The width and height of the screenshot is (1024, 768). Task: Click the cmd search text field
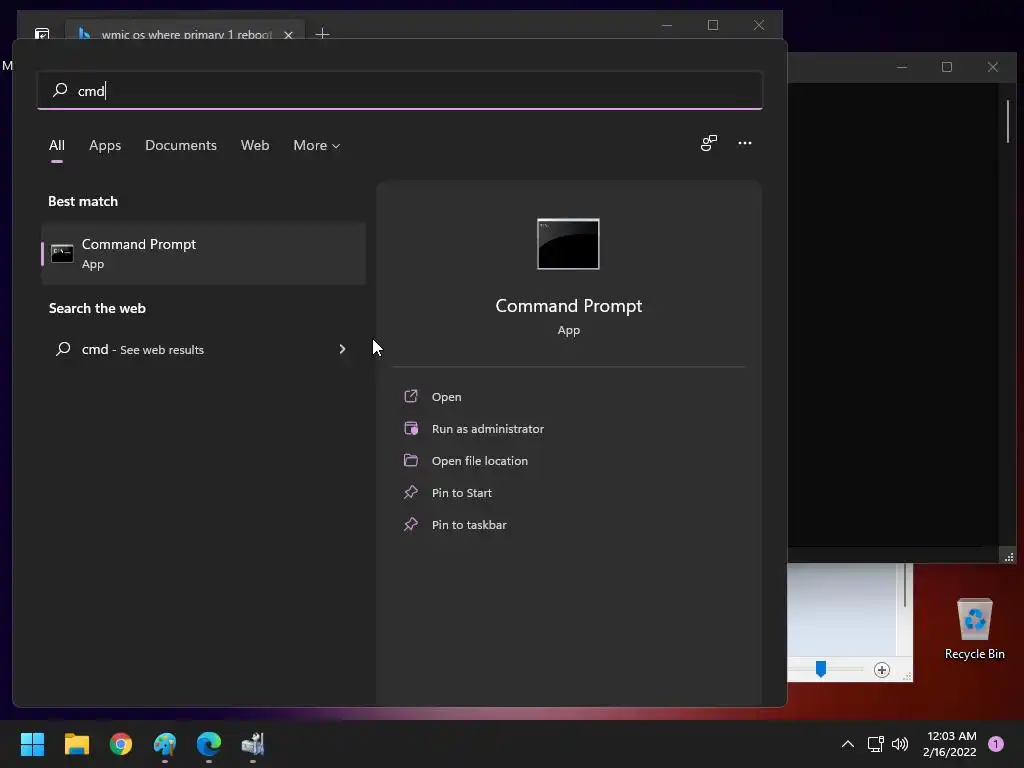400,91
